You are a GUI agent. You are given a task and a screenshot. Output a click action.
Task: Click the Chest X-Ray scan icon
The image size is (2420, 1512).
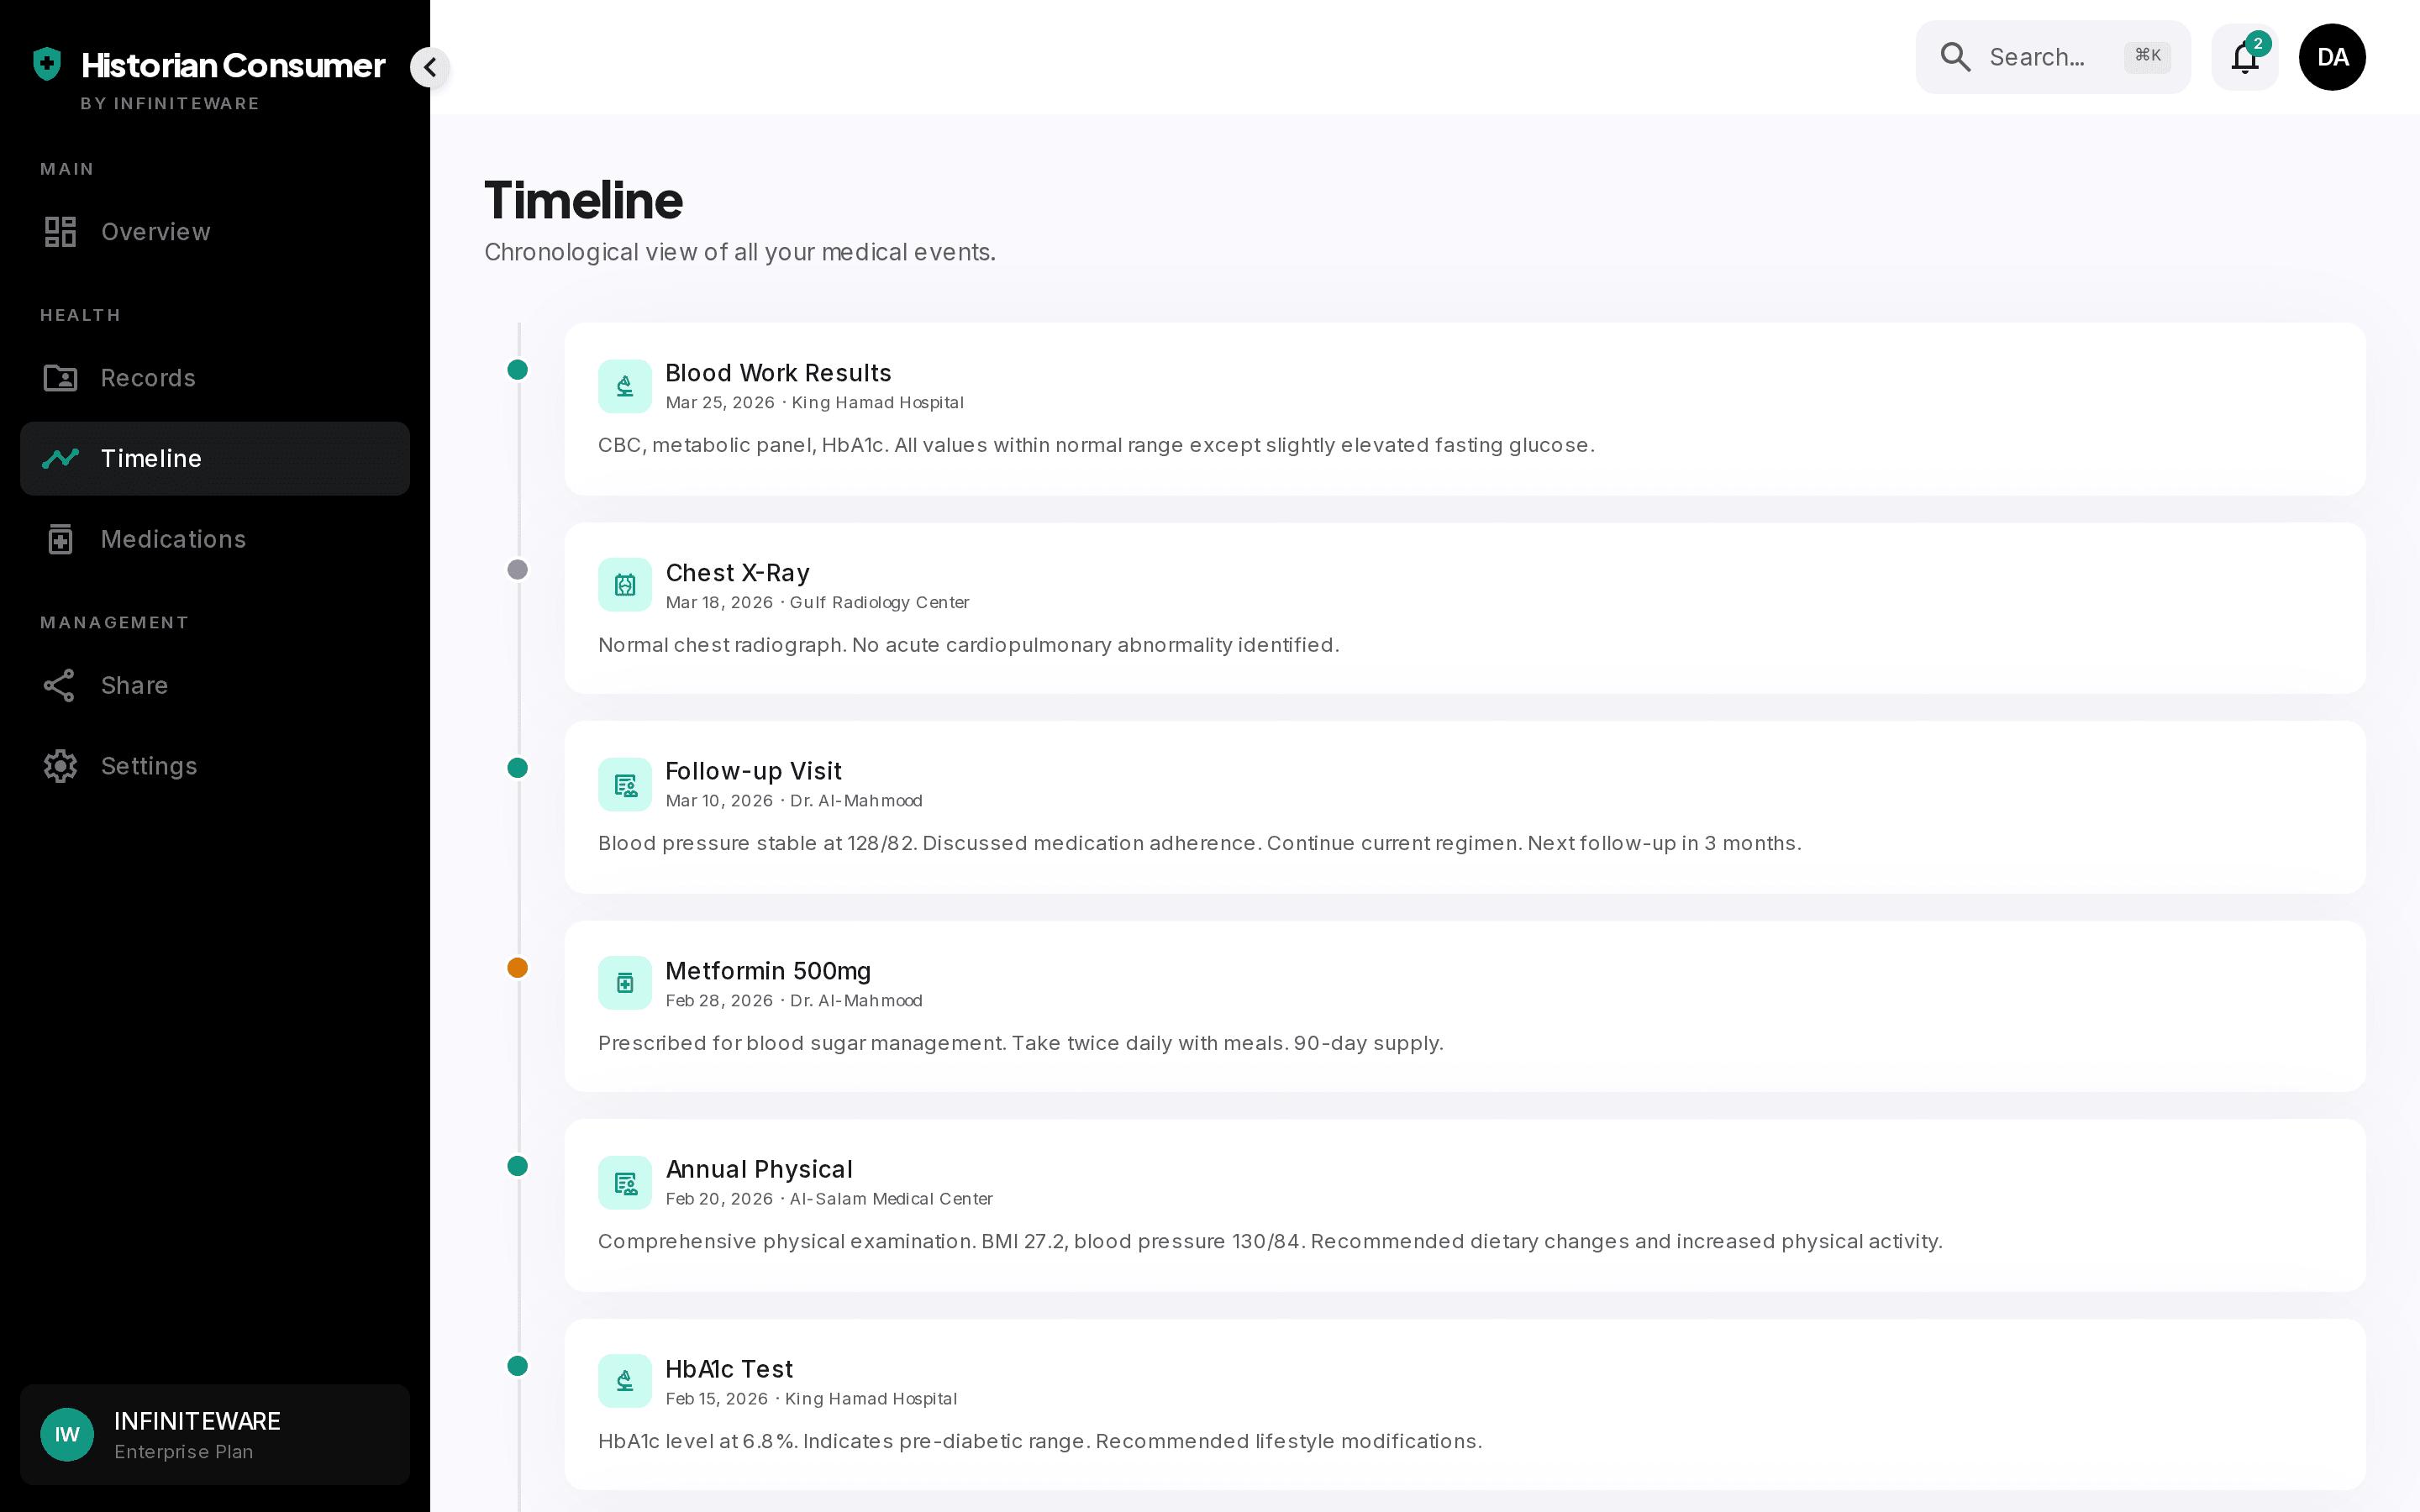click(x=625, y=585)
